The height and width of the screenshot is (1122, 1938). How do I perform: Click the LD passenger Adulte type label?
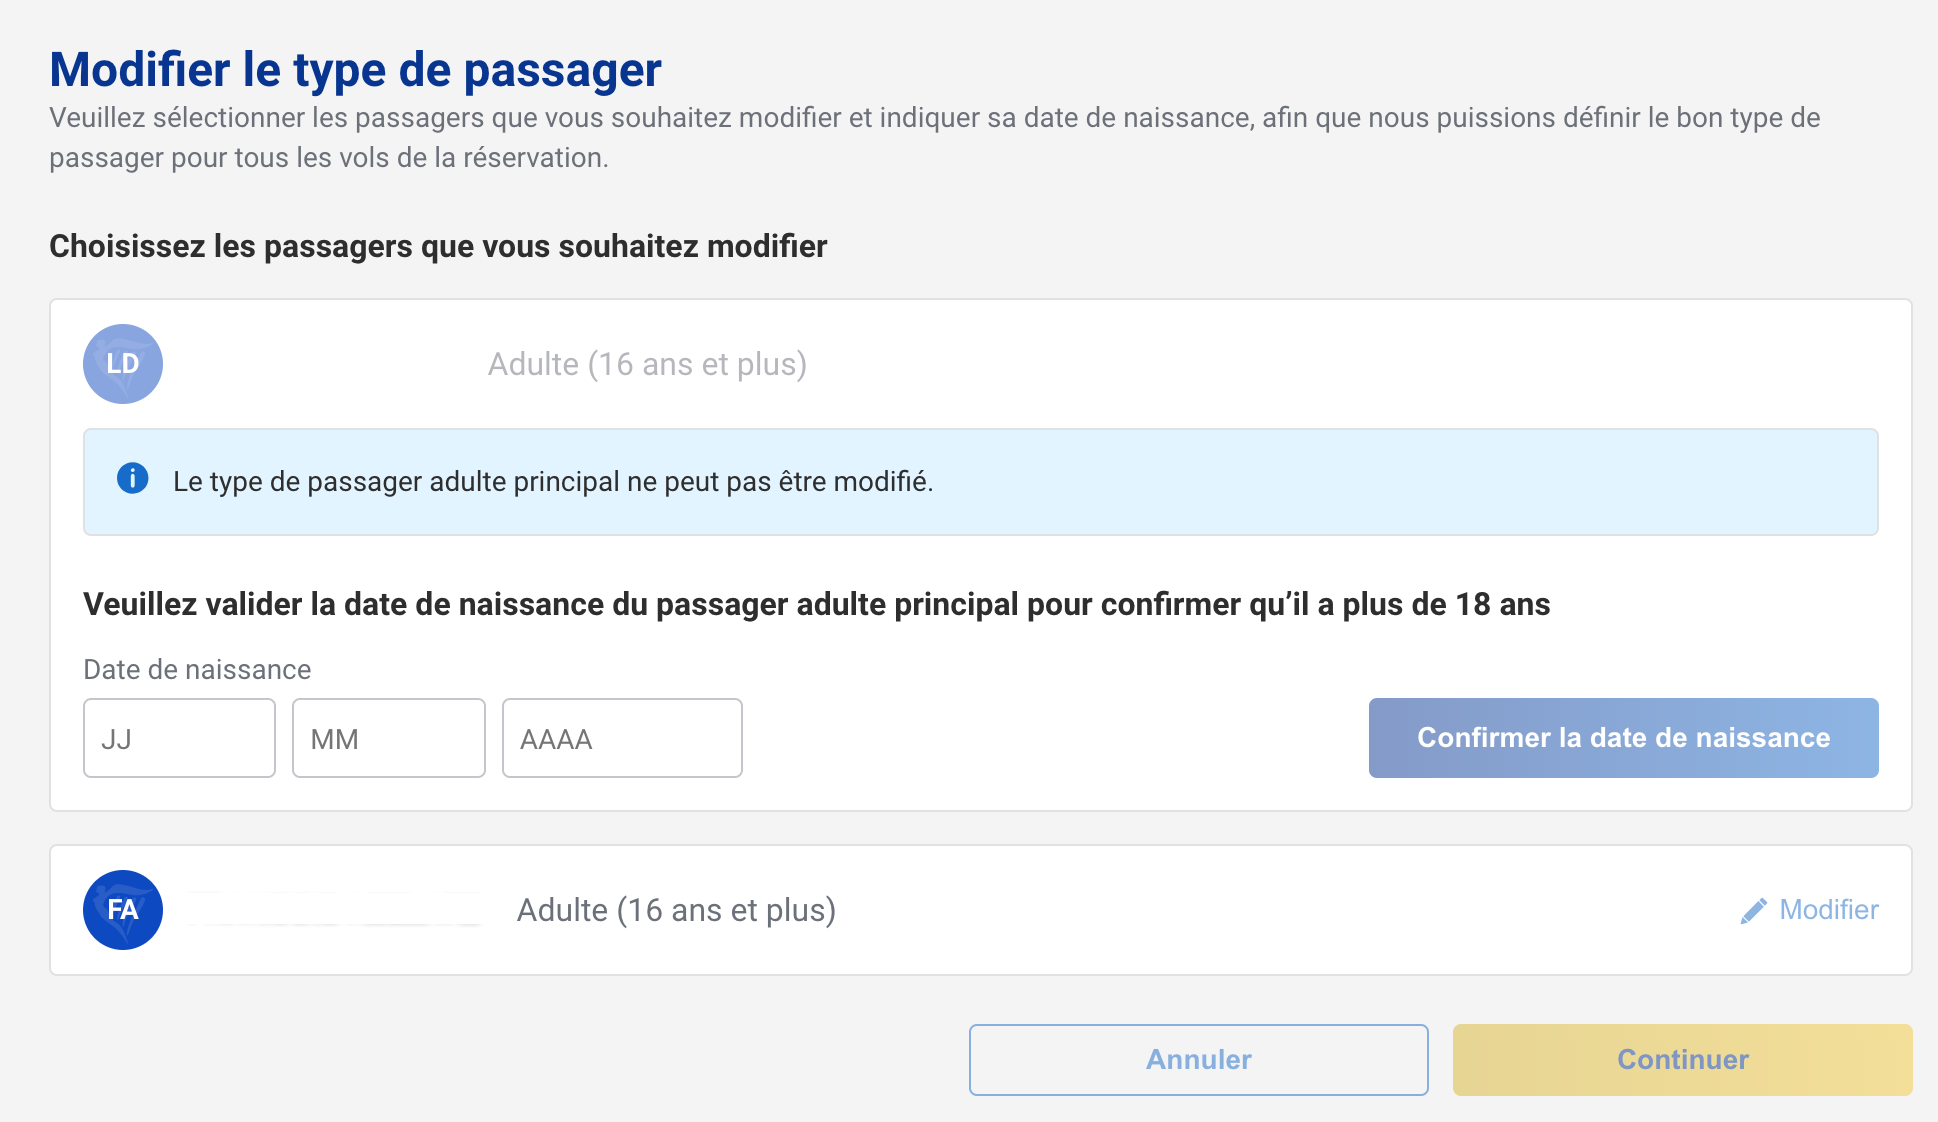(647, 364)
